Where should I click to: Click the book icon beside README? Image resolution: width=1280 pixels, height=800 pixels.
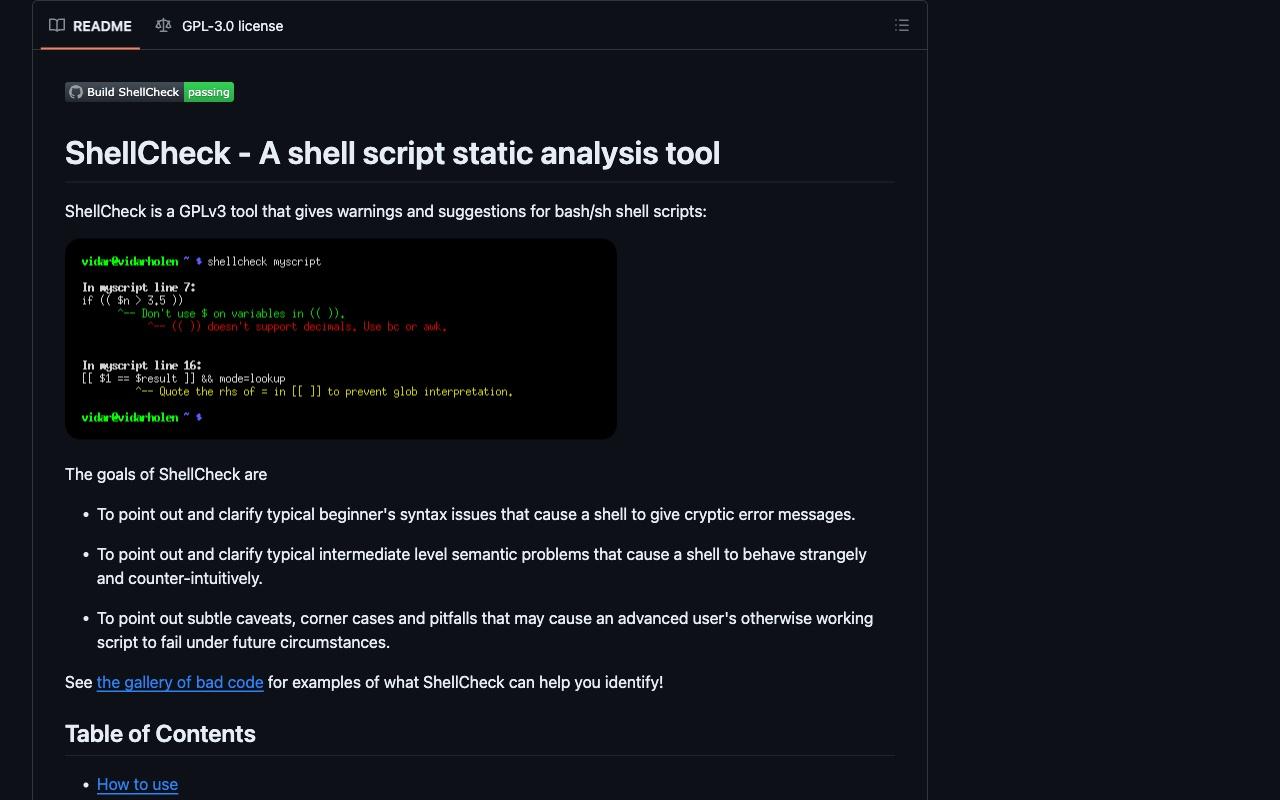pos(57,26)
